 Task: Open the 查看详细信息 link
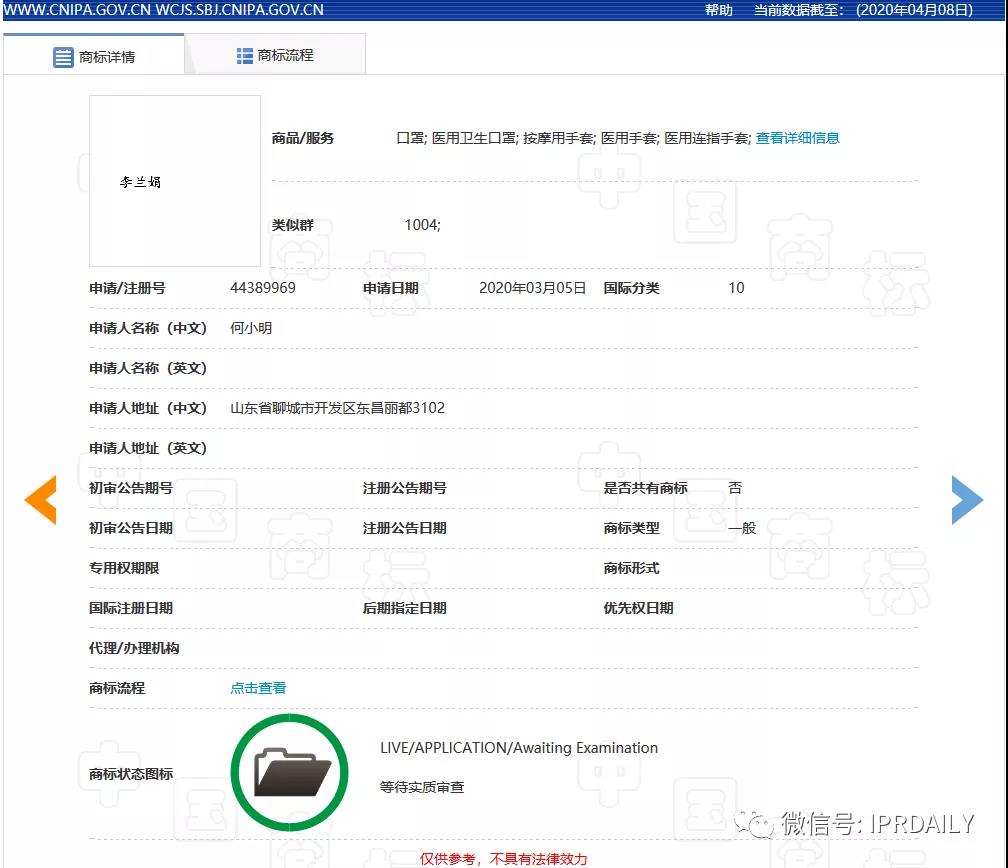(x=797, y=138)
